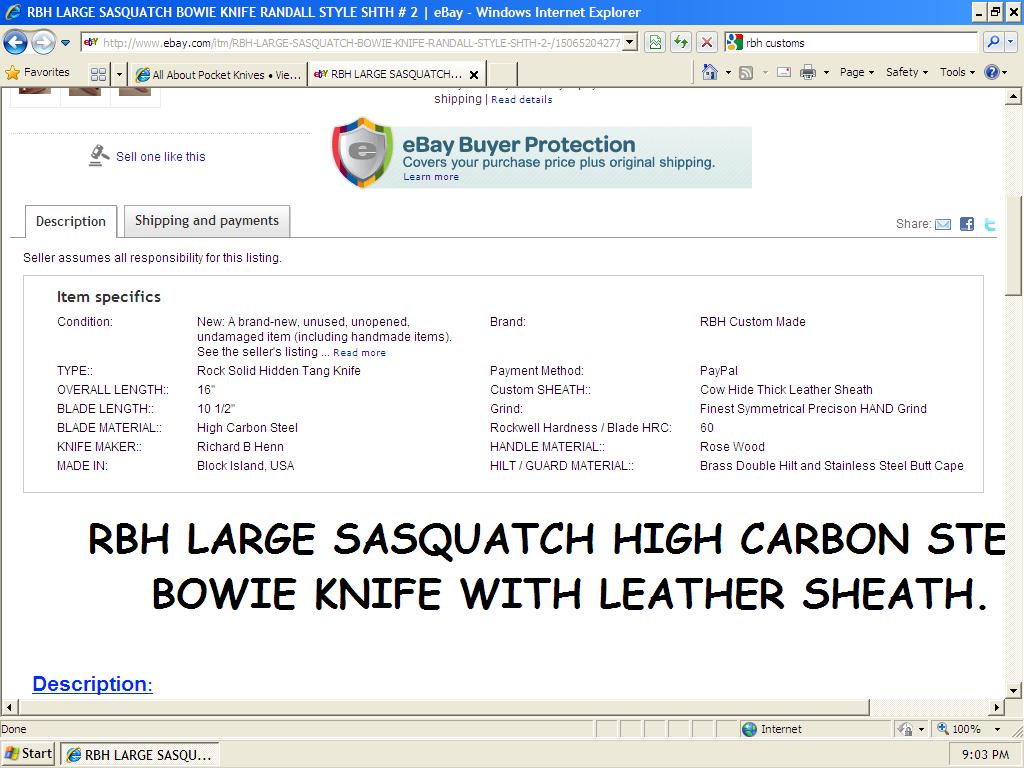
Task: Click the 'Cow Hide Thick Leather Sheath' value
Action: [786, 391]
